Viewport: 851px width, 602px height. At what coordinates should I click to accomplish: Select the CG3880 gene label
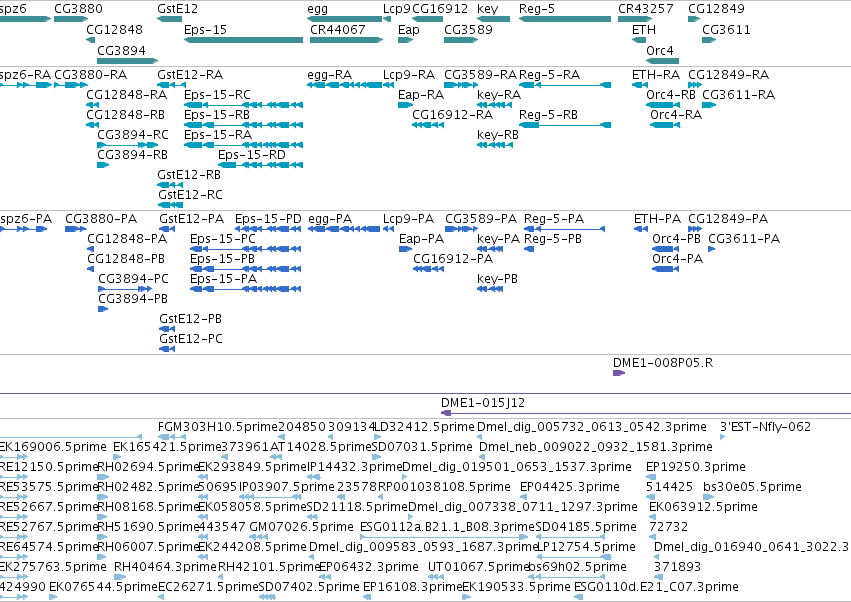[78, 9]
